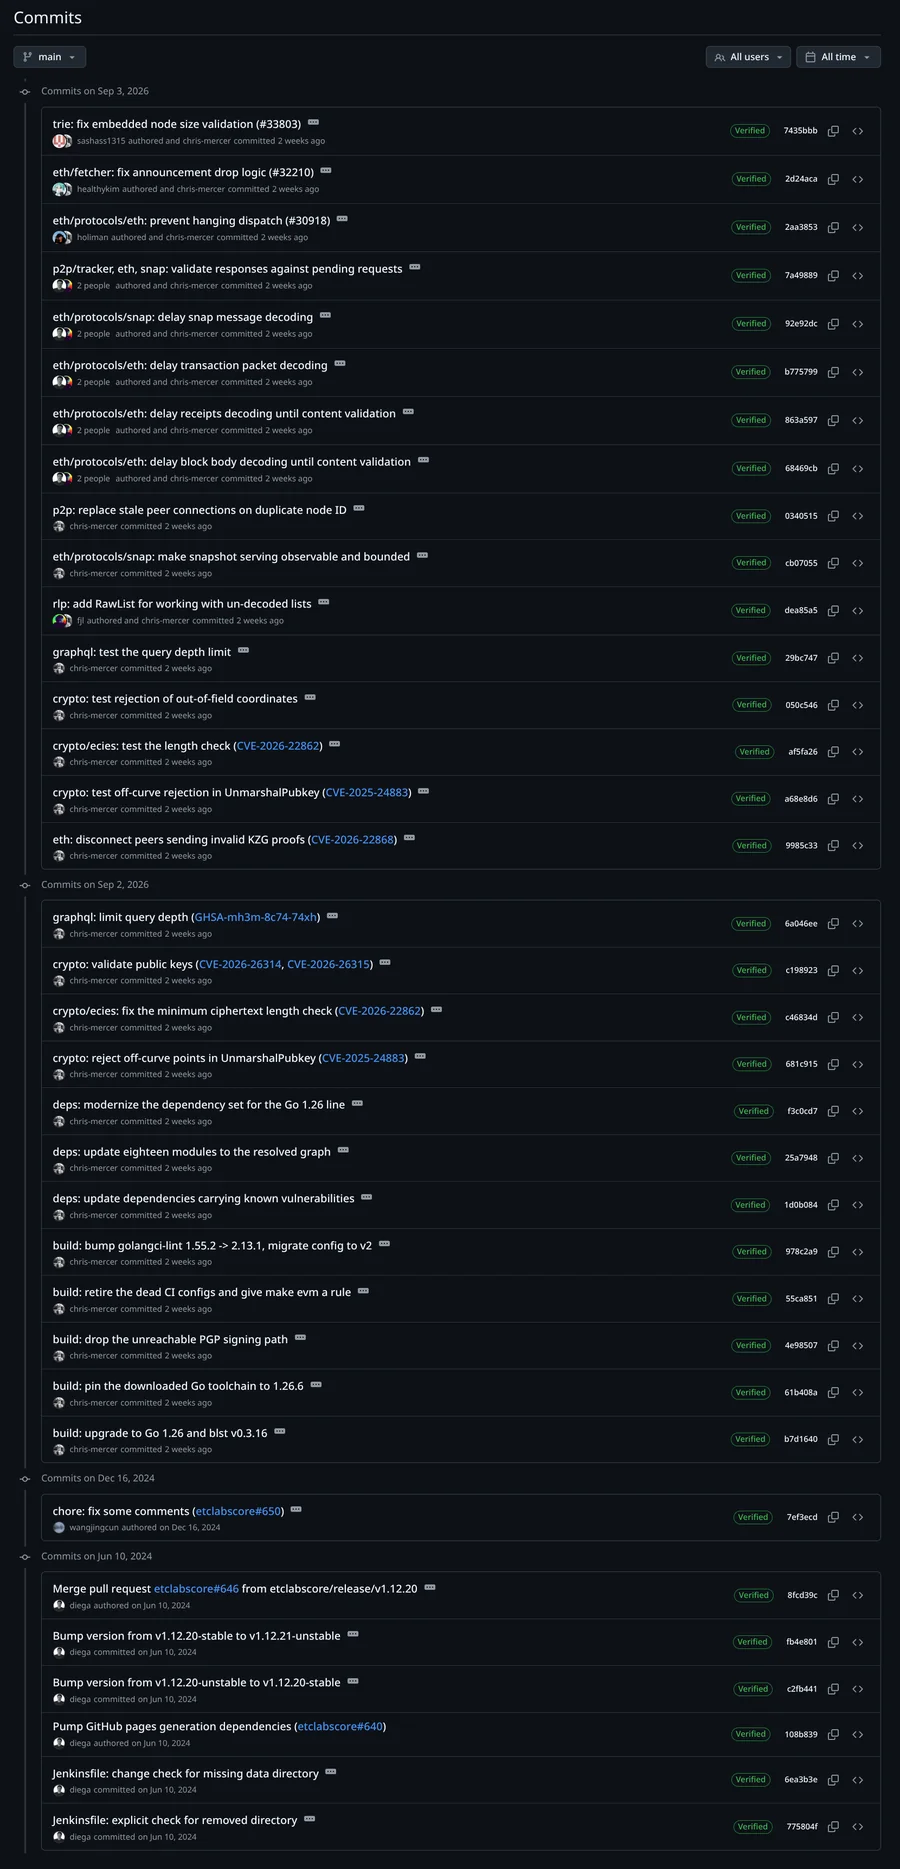Open the All time date filter
The height and width of the screenshot is (1869, 900).
click(838, 57)
